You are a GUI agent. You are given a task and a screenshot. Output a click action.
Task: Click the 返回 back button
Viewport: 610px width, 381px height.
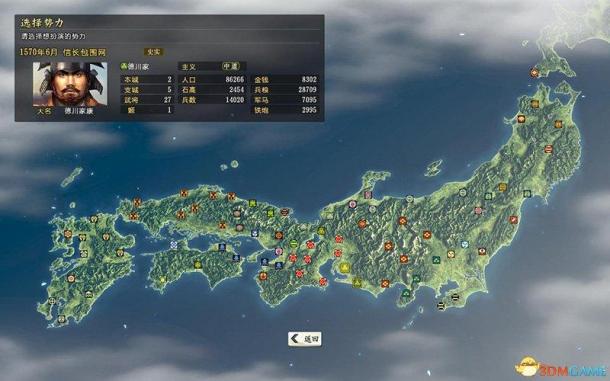[305, 339]
